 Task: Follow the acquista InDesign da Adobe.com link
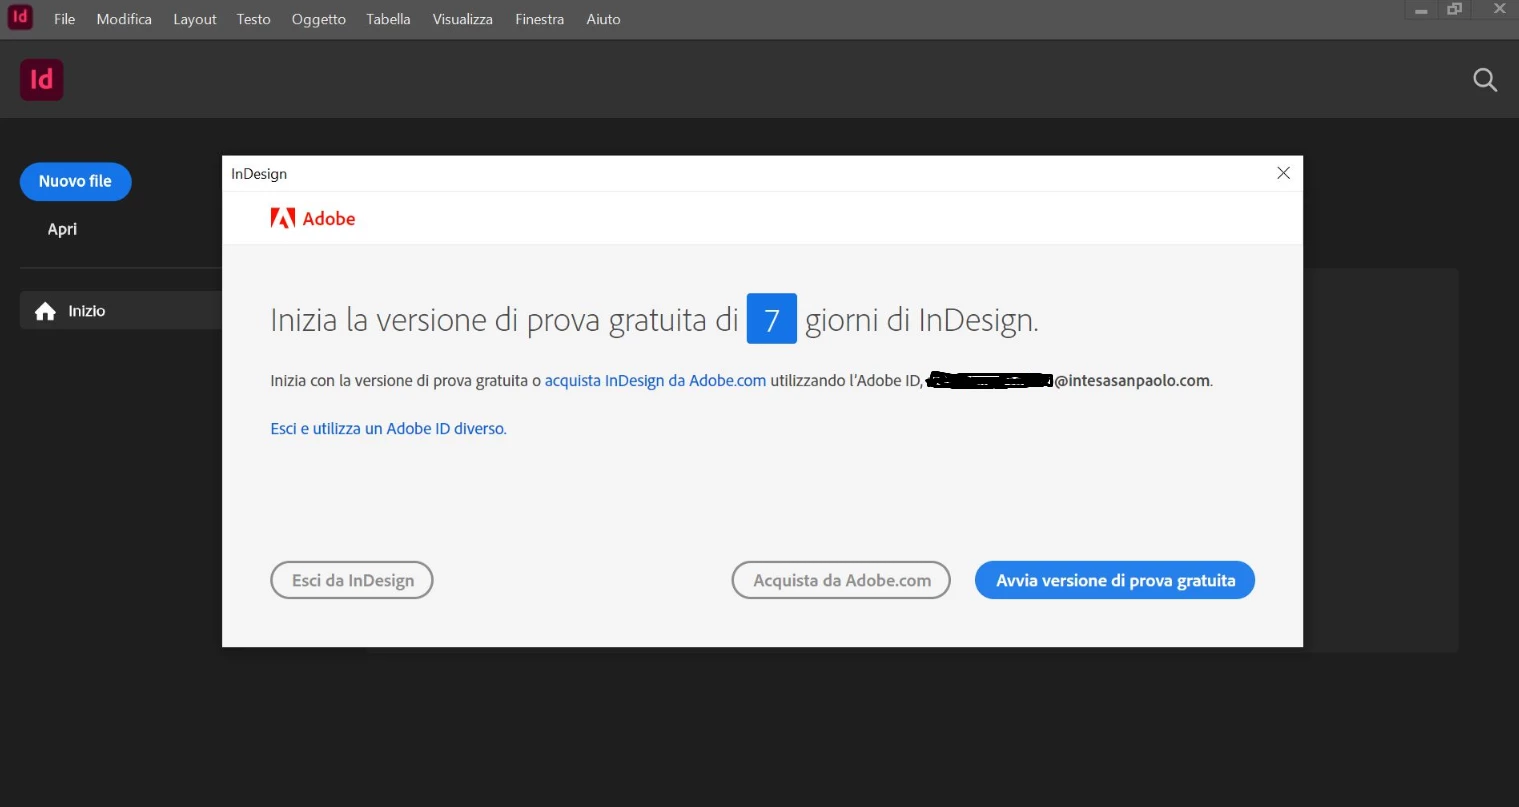(x=655, y=381)
